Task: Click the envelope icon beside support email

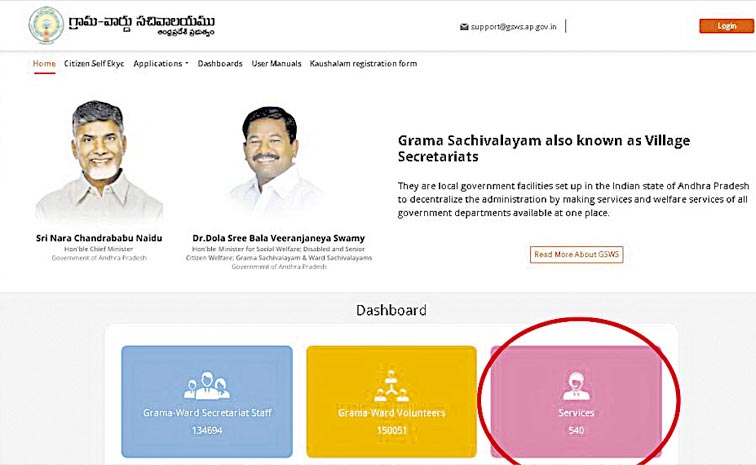Action: point(464,27)
